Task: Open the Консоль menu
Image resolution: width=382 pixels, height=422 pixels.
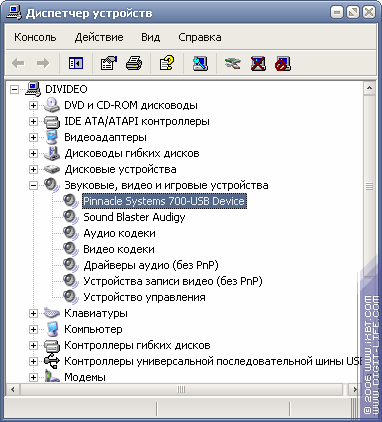Action: (x=35, y=37)
